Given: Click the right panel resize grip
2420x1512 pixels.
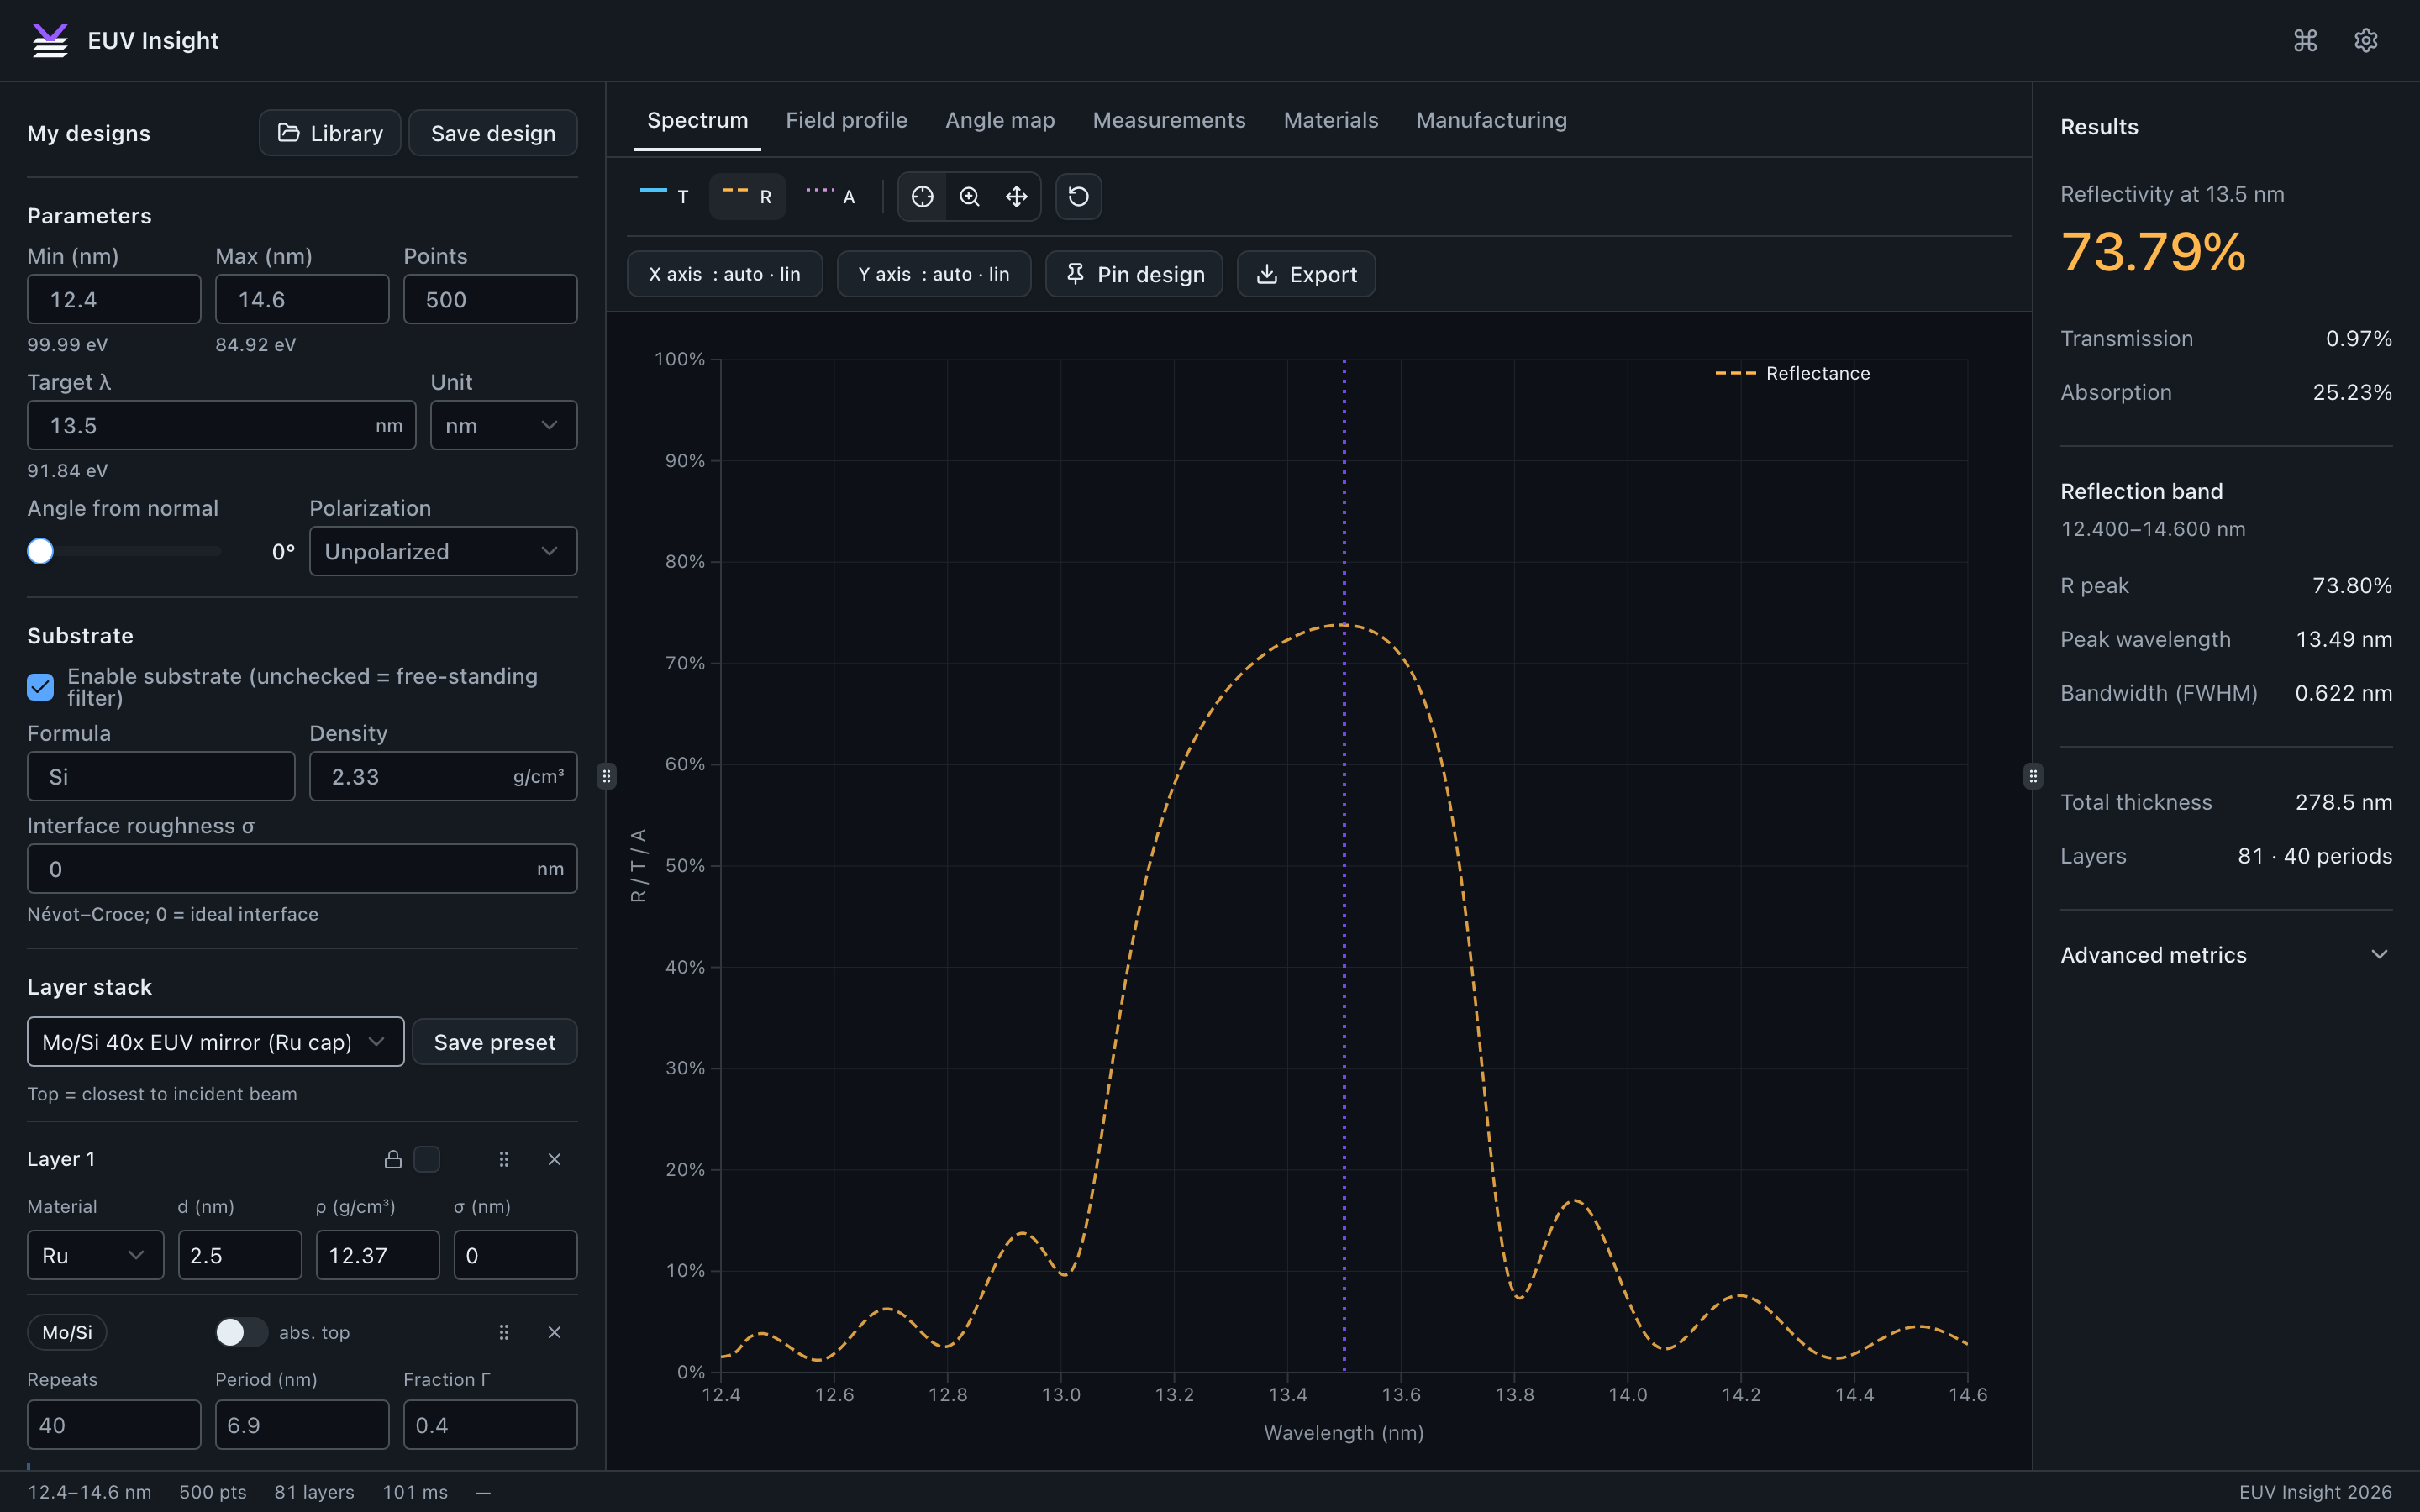Looking at the screenshot, I should point(2033,776).
